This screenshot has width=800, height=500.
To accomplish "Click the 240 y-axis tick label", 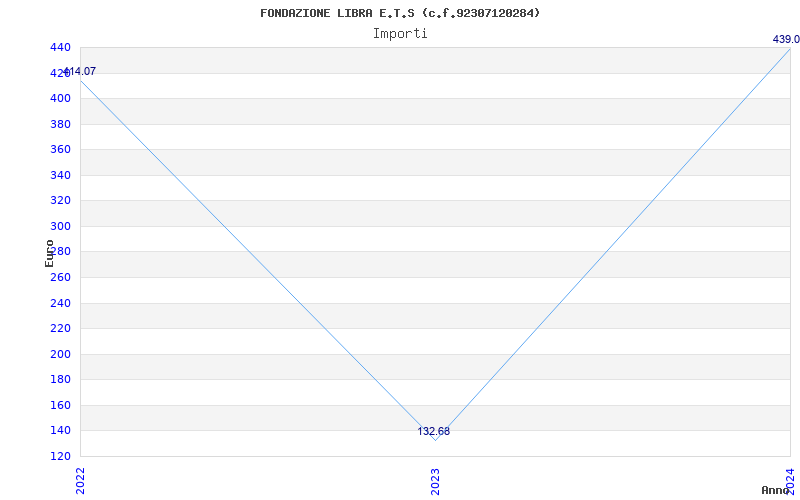I will [60, 303].
